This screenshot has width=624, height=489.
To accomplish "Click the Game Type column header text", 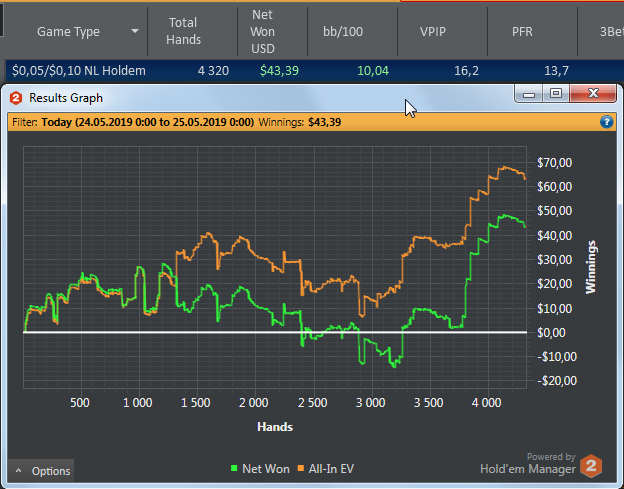I will point(68,31).
